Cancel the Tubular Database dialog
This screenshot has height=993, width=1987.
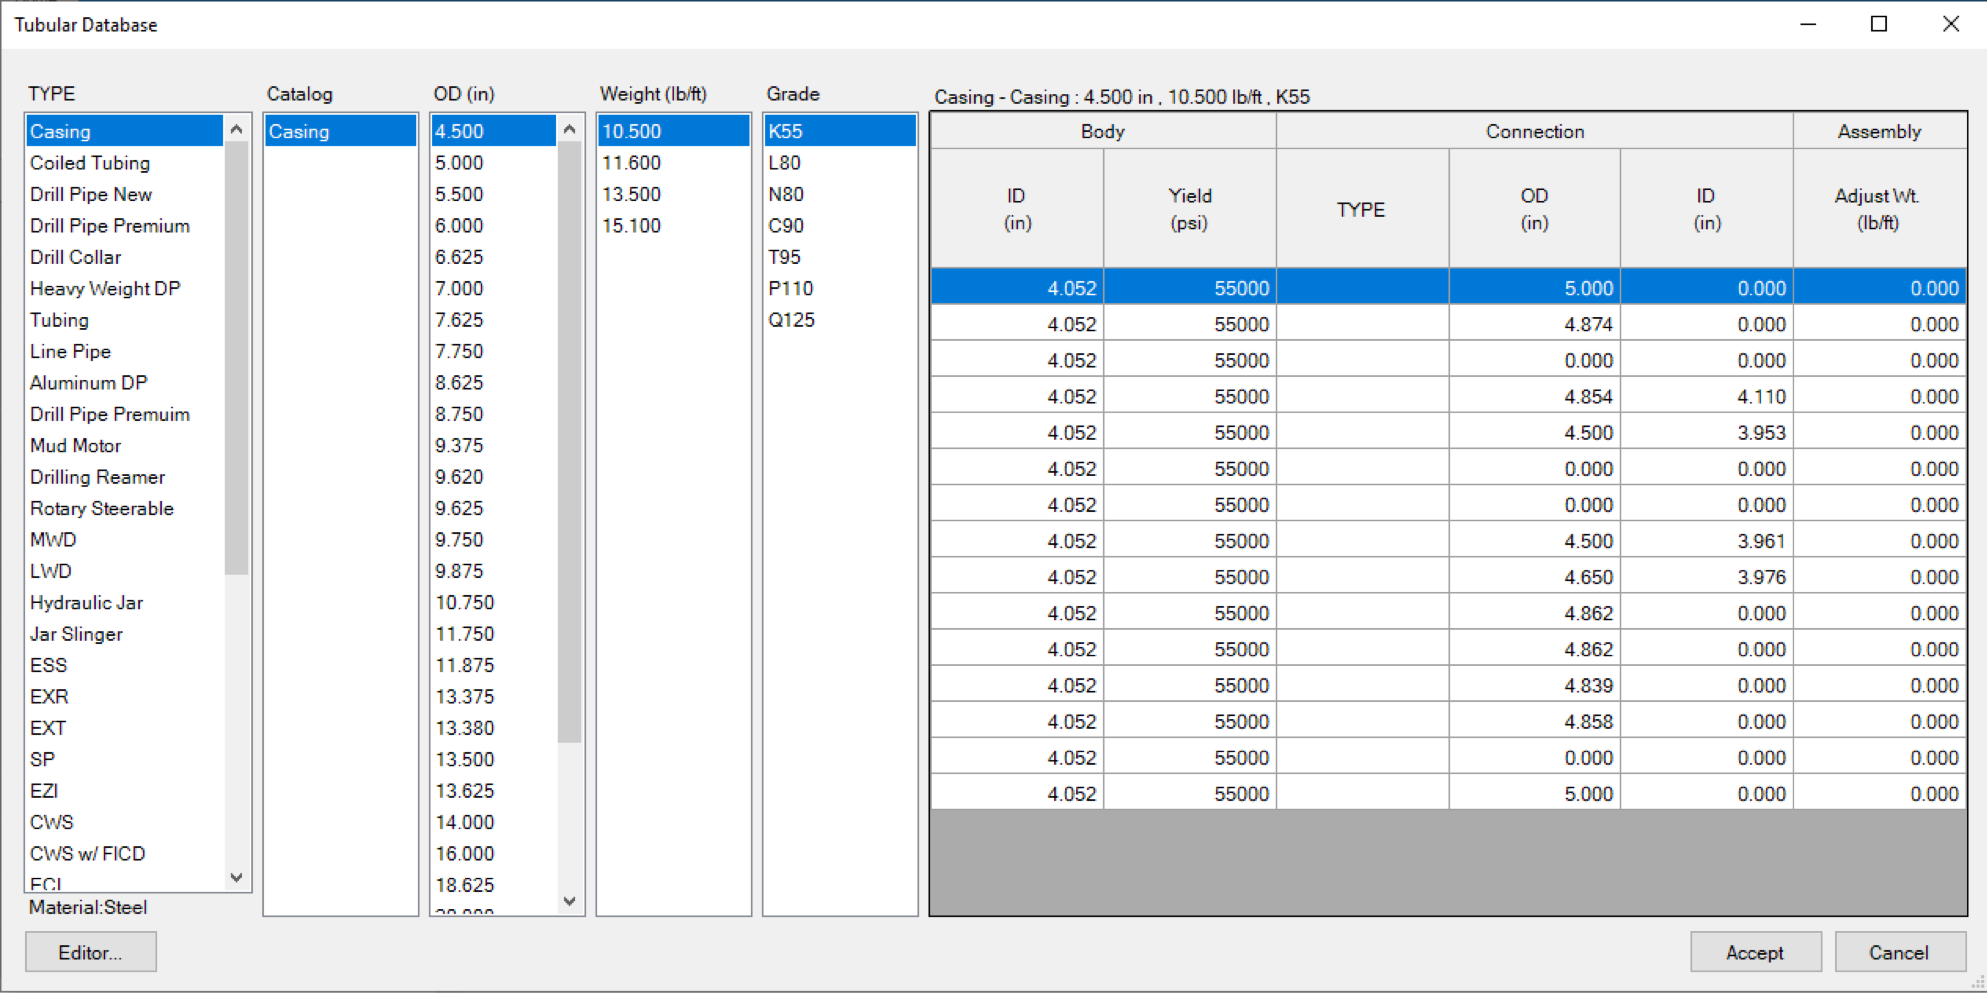tap(1899, 952)
